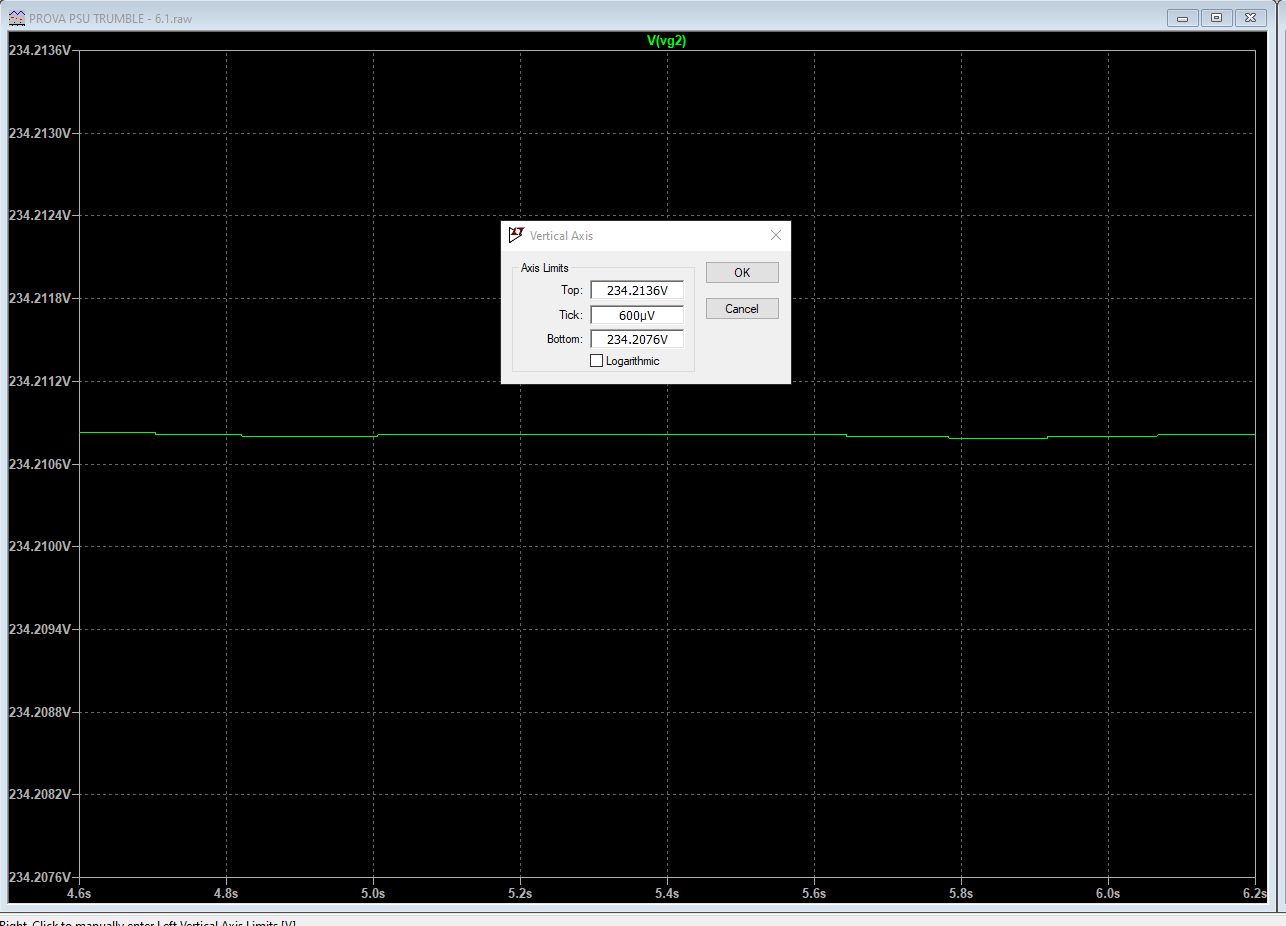Click the 234.2136V vertical axis label
The width and height of the screenshot is (1286, 926).
click(40, 50)
